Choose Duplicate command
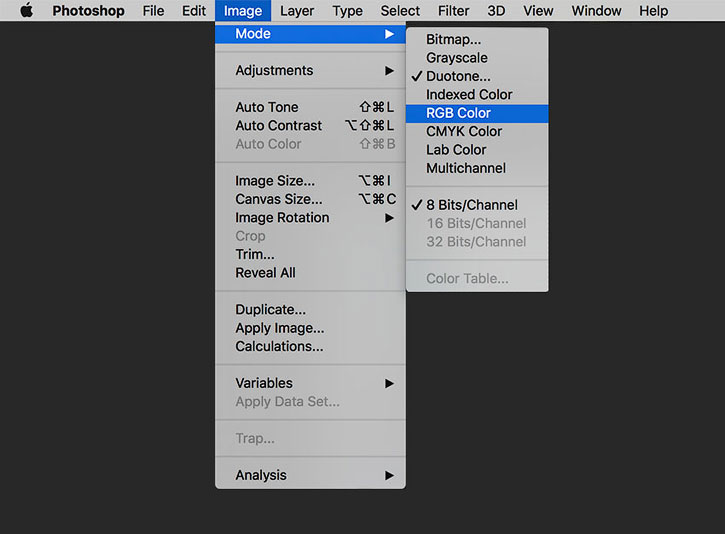The image size is (725, 534). [x=310, y=310]
